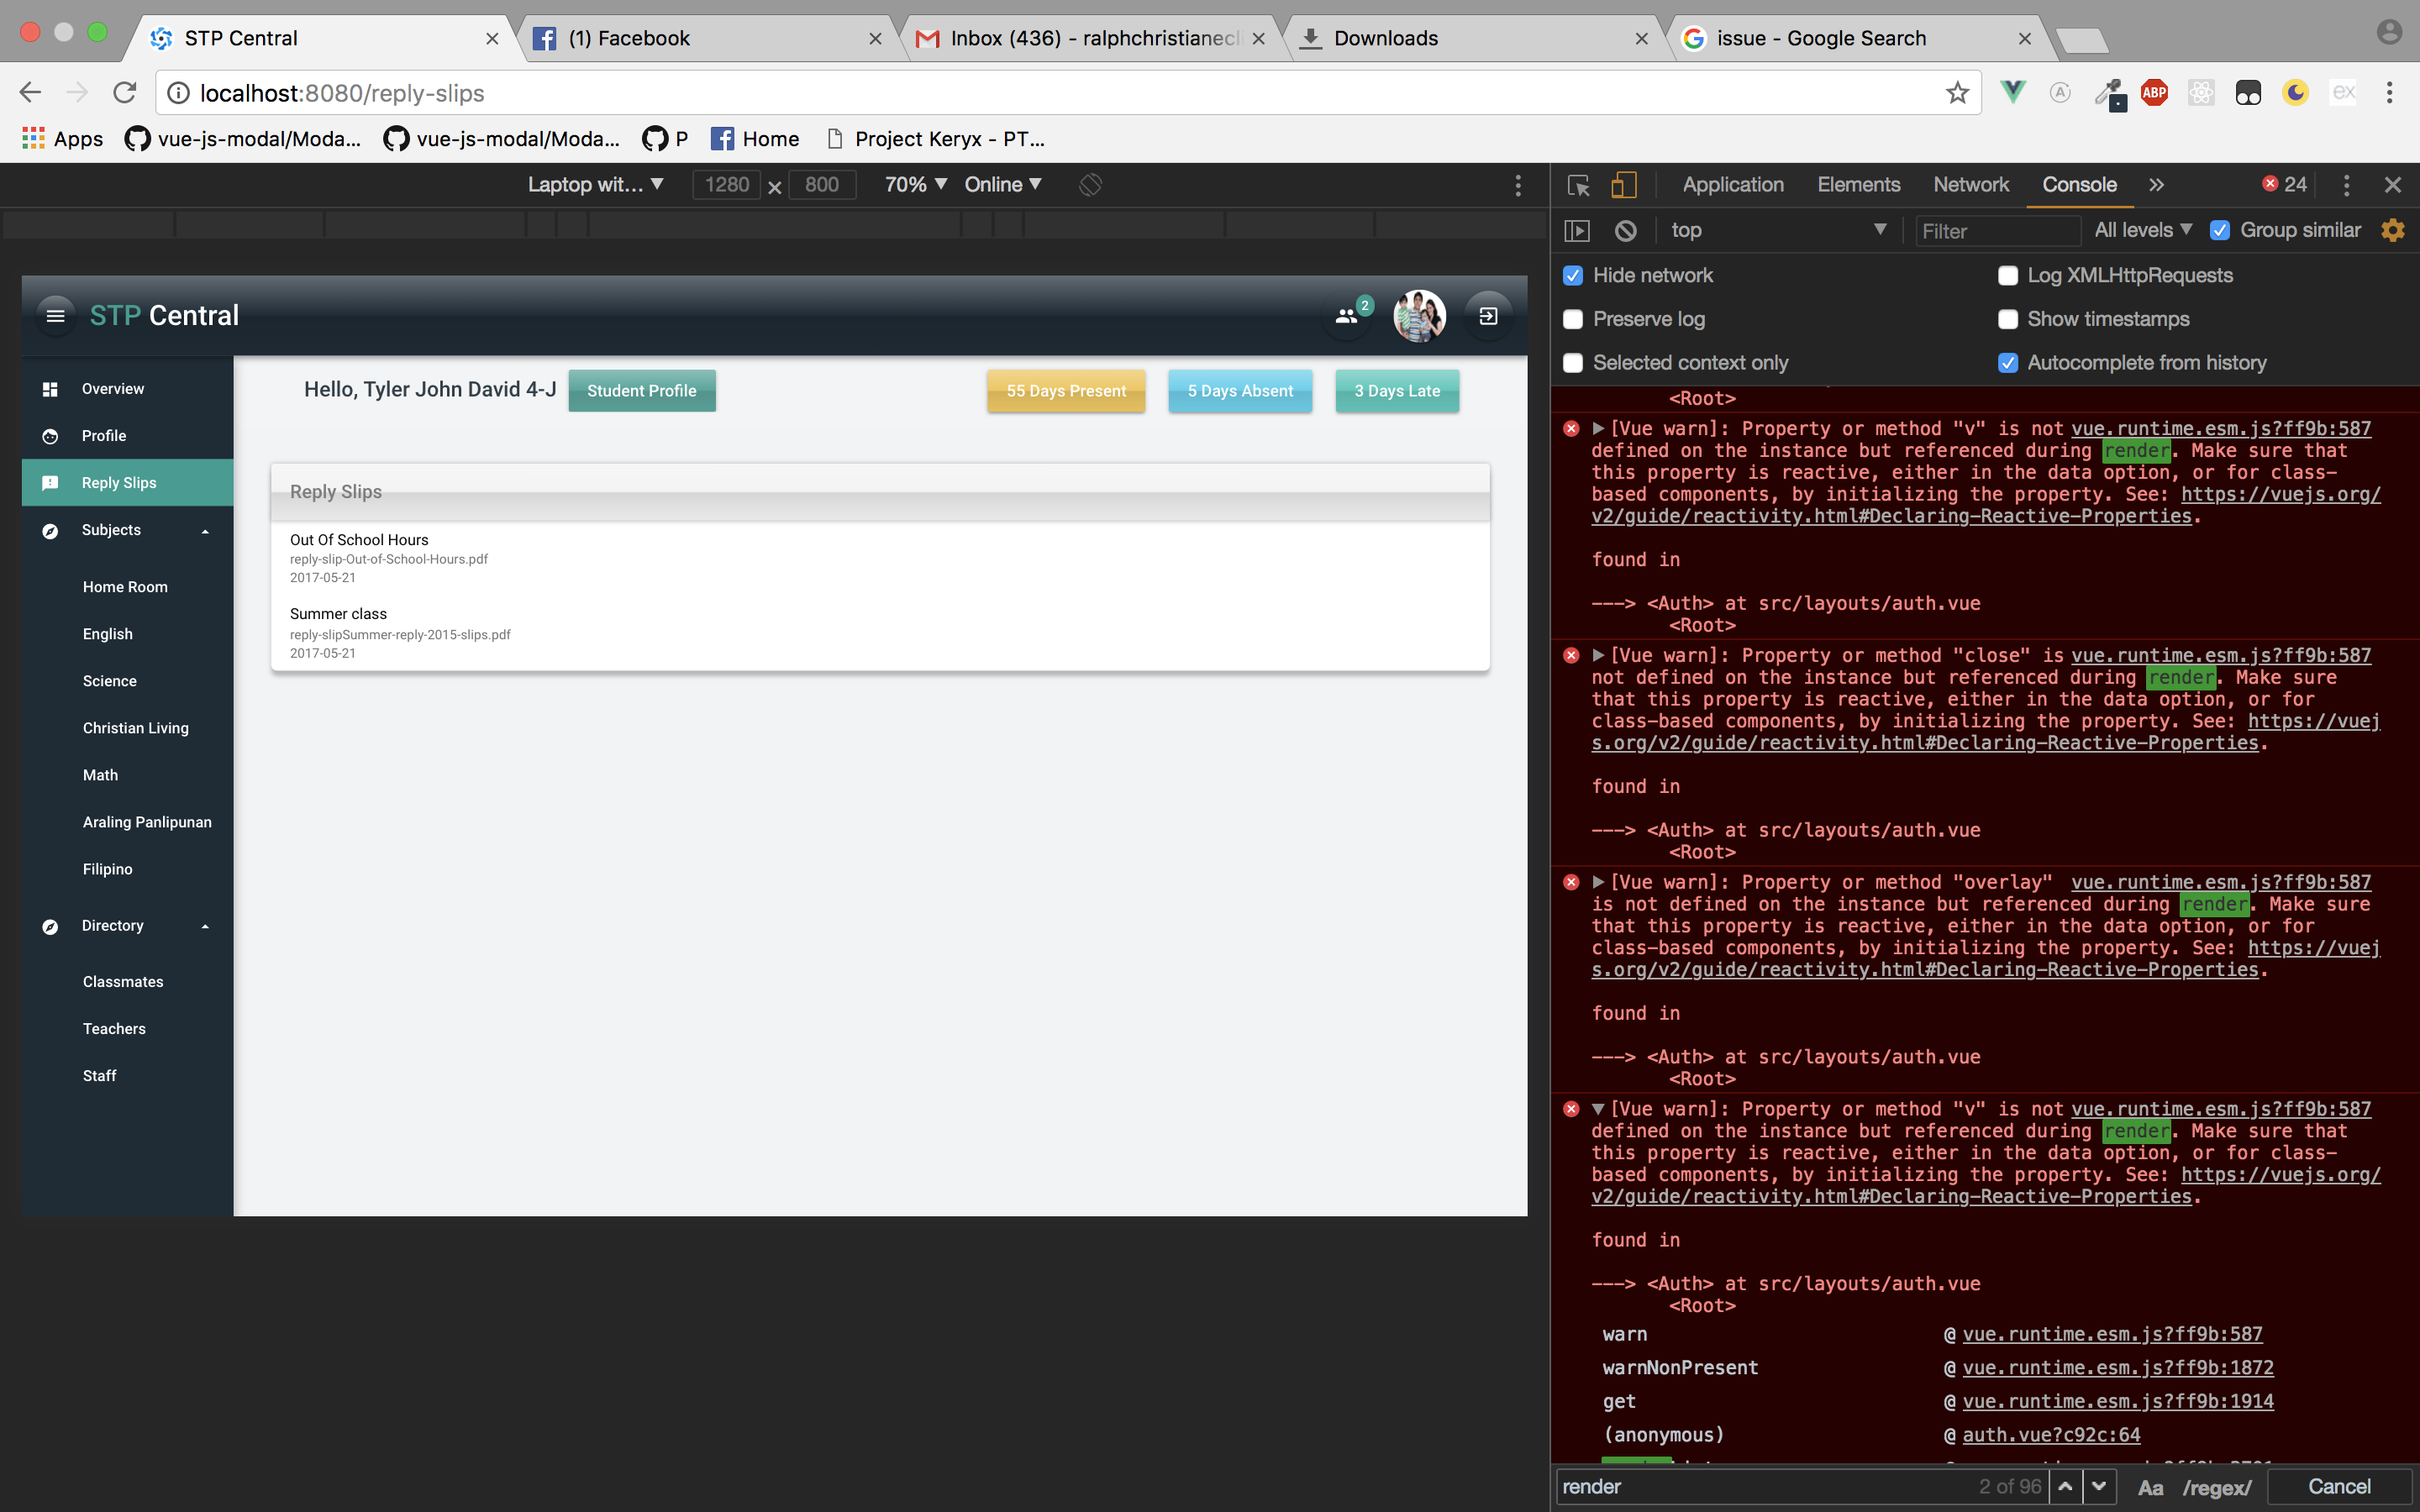This screenshot has height=1512, width=2420.
Task: Open the Online throttling dropdown
Action: click(1000, 184)
